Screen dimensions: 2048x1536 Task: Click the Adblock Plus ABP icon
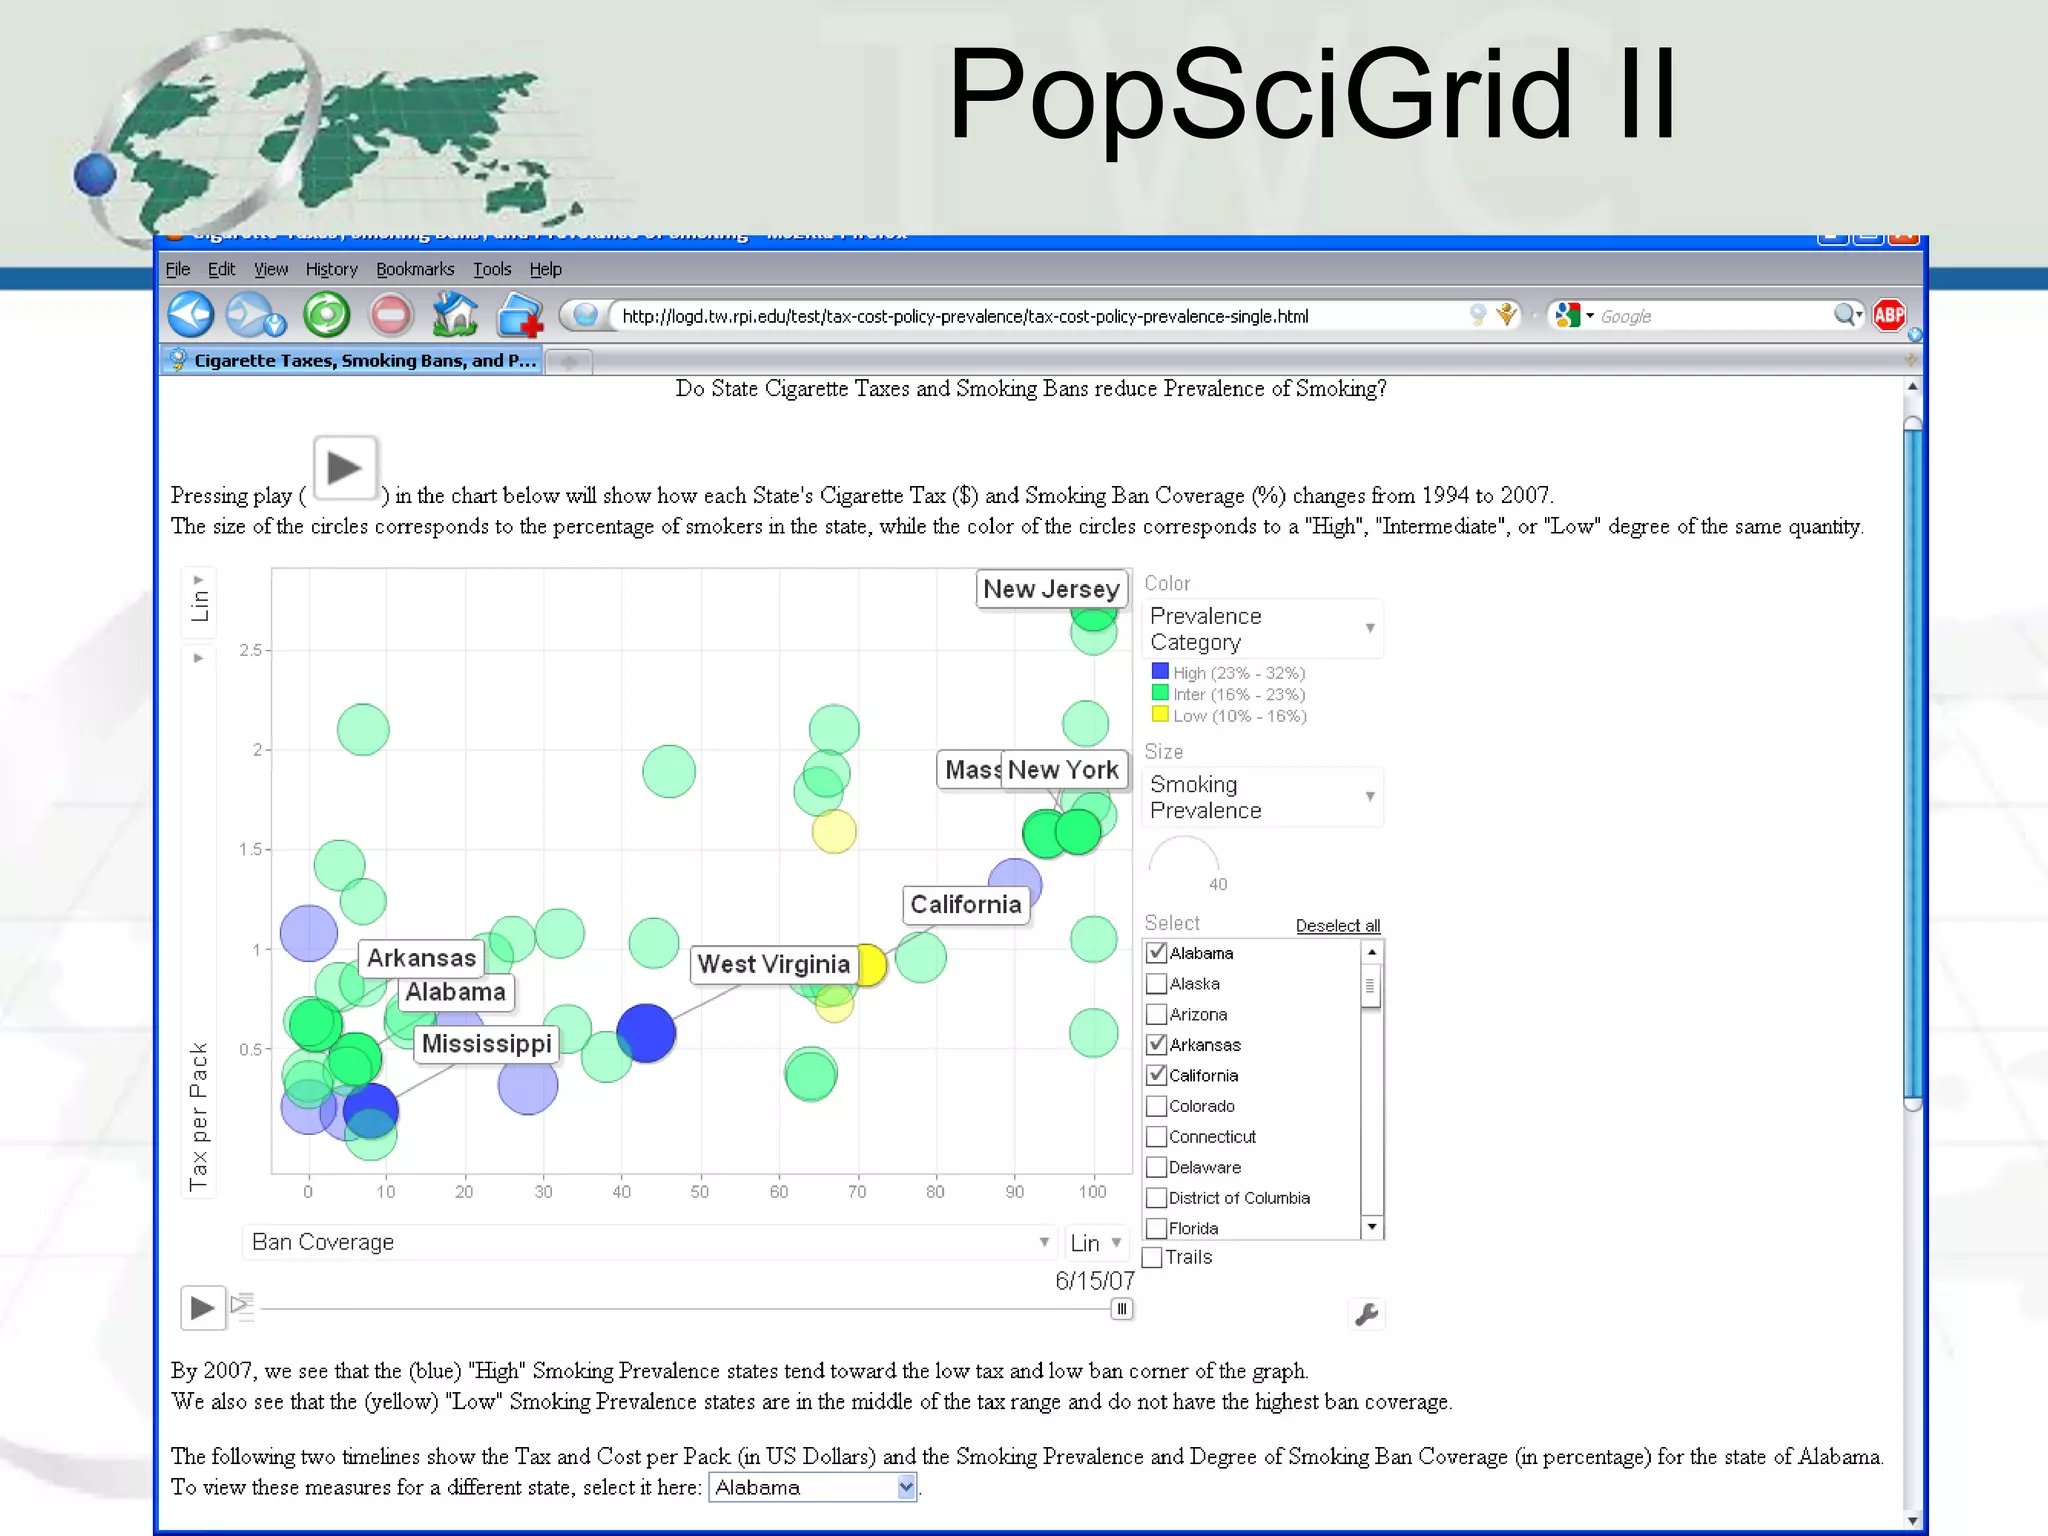(1888, 316)
